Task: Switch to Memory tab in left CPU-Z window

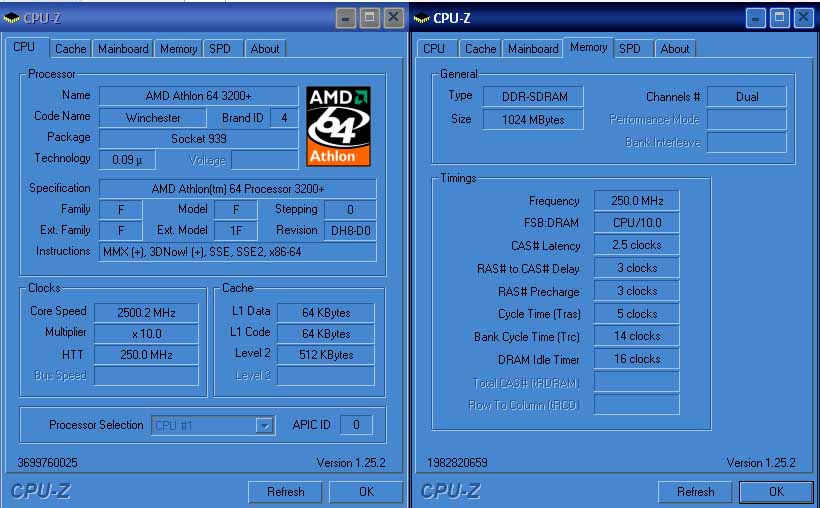Action: point(178,49)
